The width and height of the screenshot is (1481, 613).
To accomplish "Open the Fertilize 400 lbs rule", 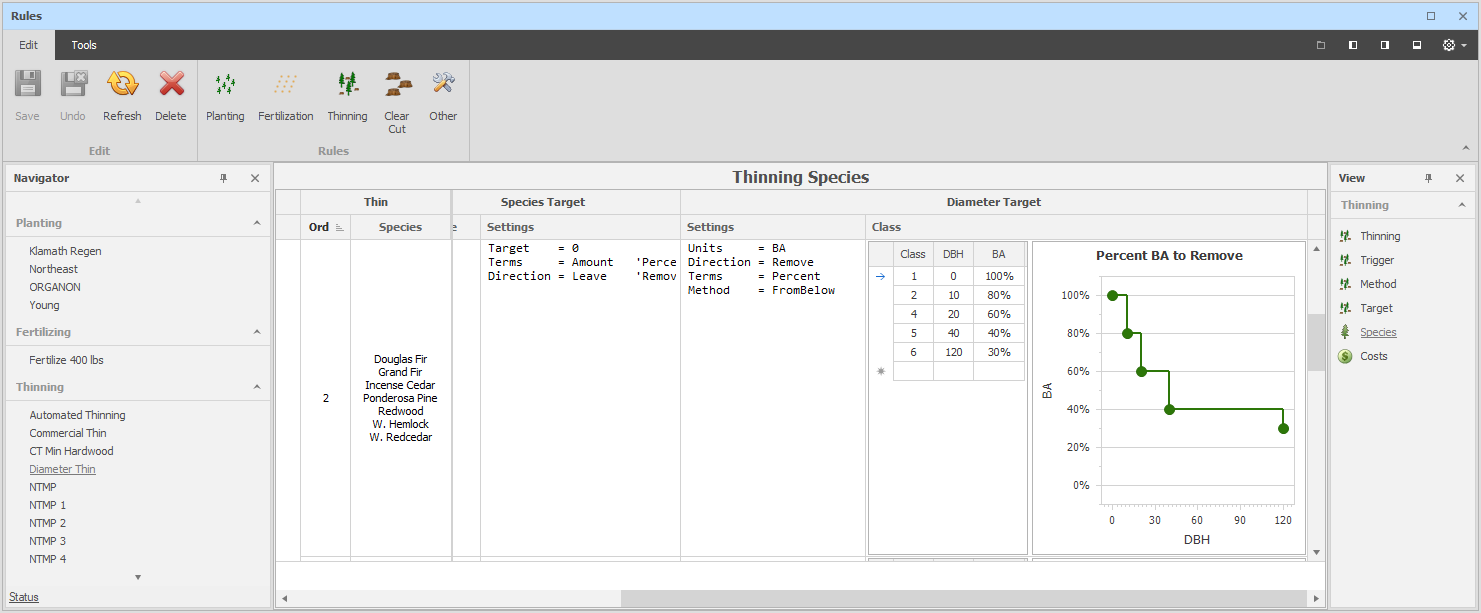I will point(66,360).
